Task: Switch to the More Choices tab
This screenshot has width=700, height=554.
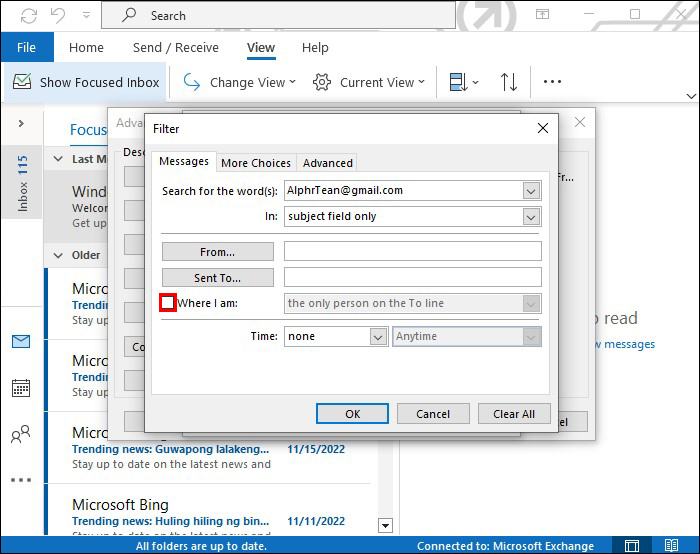Action: tap(256, 163)
